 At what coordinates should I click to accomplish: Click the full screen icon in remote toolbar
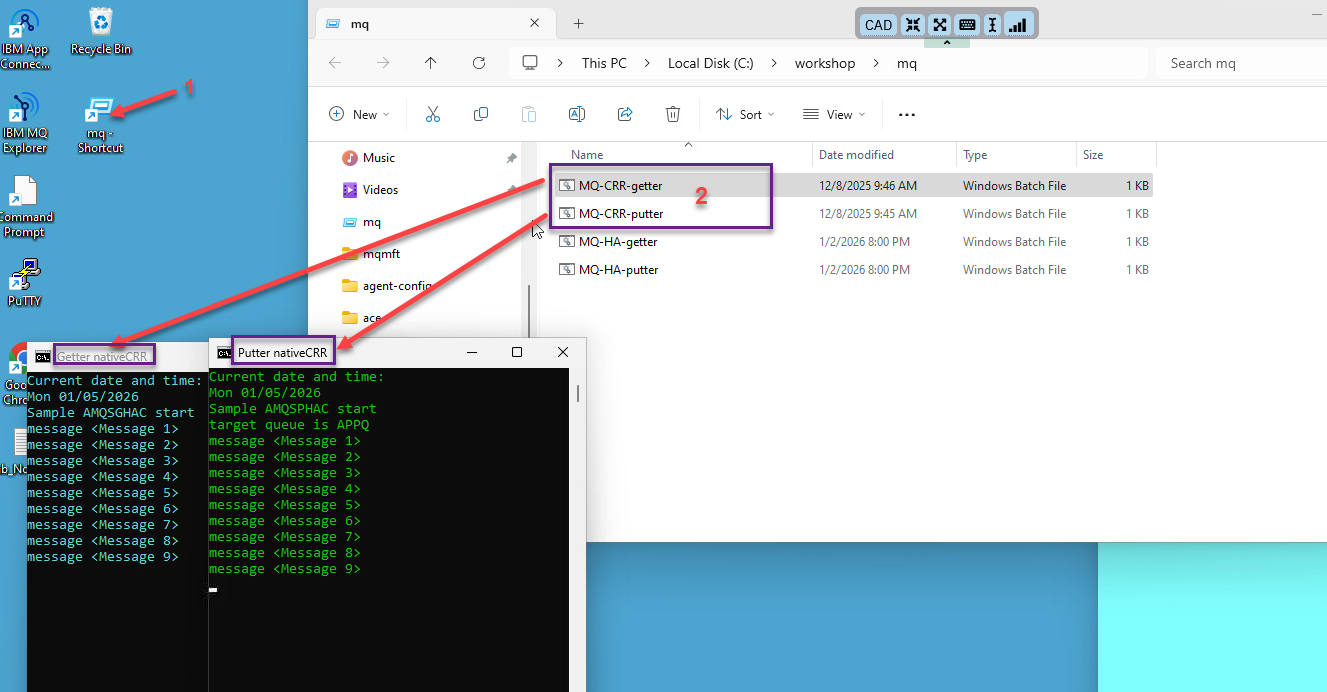[x=939, y=25]
